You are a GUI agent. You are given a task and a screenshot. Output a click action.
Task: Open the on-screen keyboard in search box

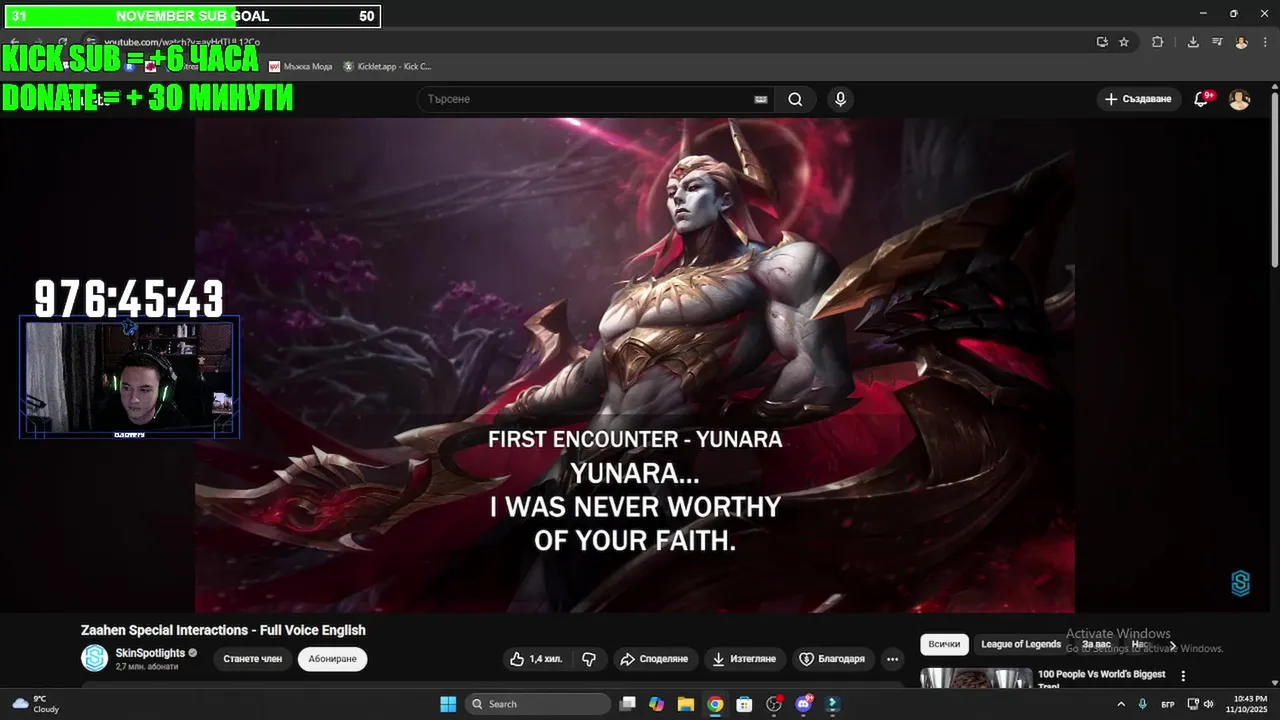tap(761, 99)
